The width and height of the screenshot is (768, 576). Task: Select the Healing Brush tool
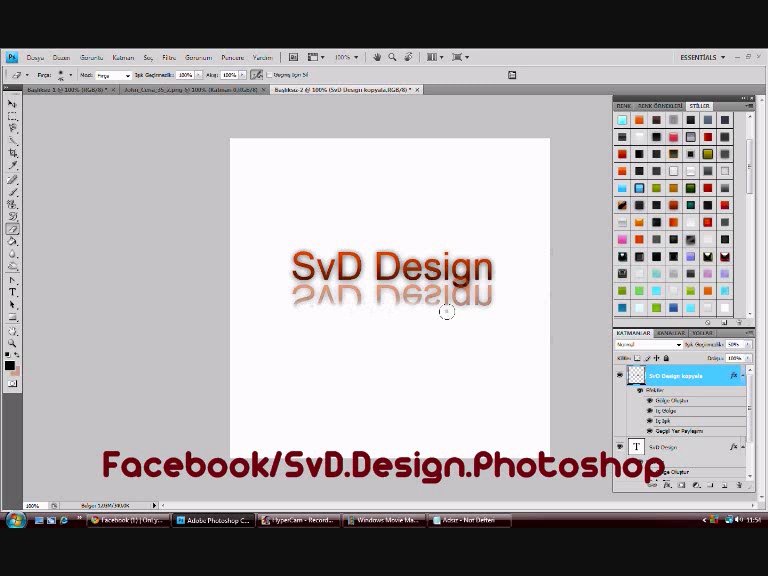click(12, 180)
